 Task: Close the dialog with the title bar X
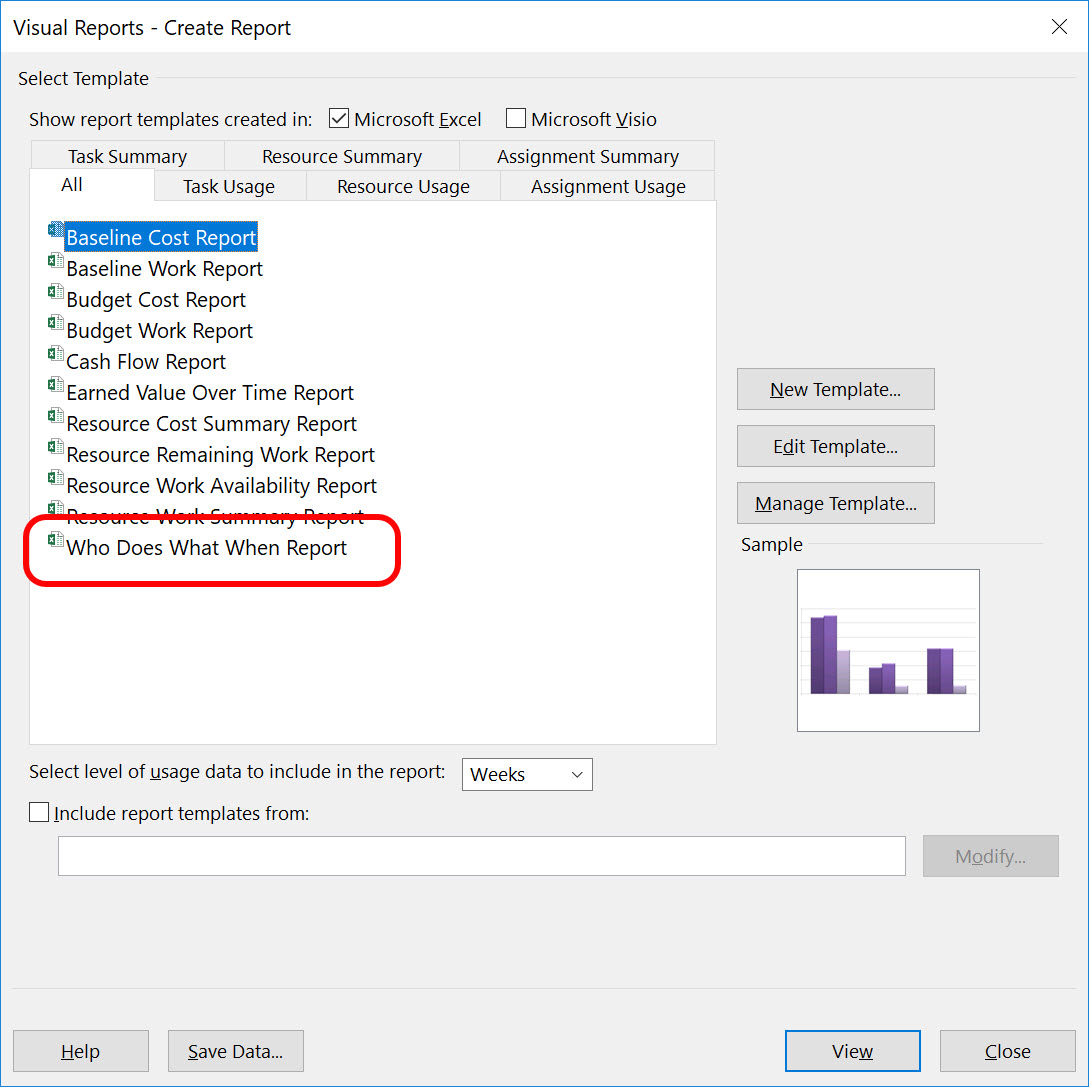1059,27
